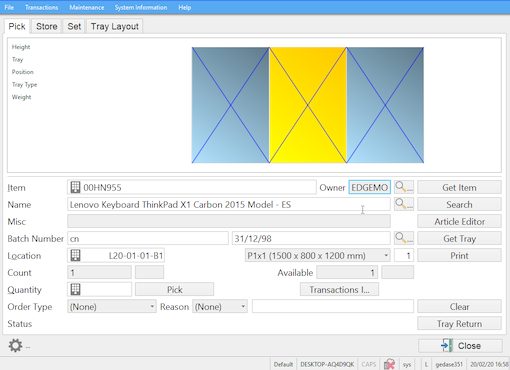Open settings gear icon at bottom left

click(15, 346)
